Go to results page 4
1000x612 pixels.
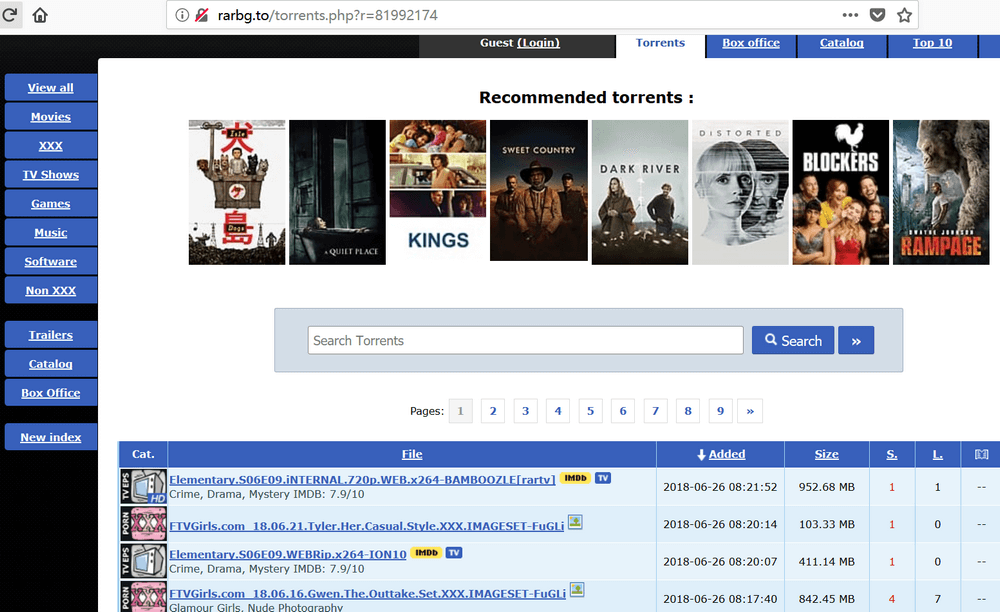point(558,411)
